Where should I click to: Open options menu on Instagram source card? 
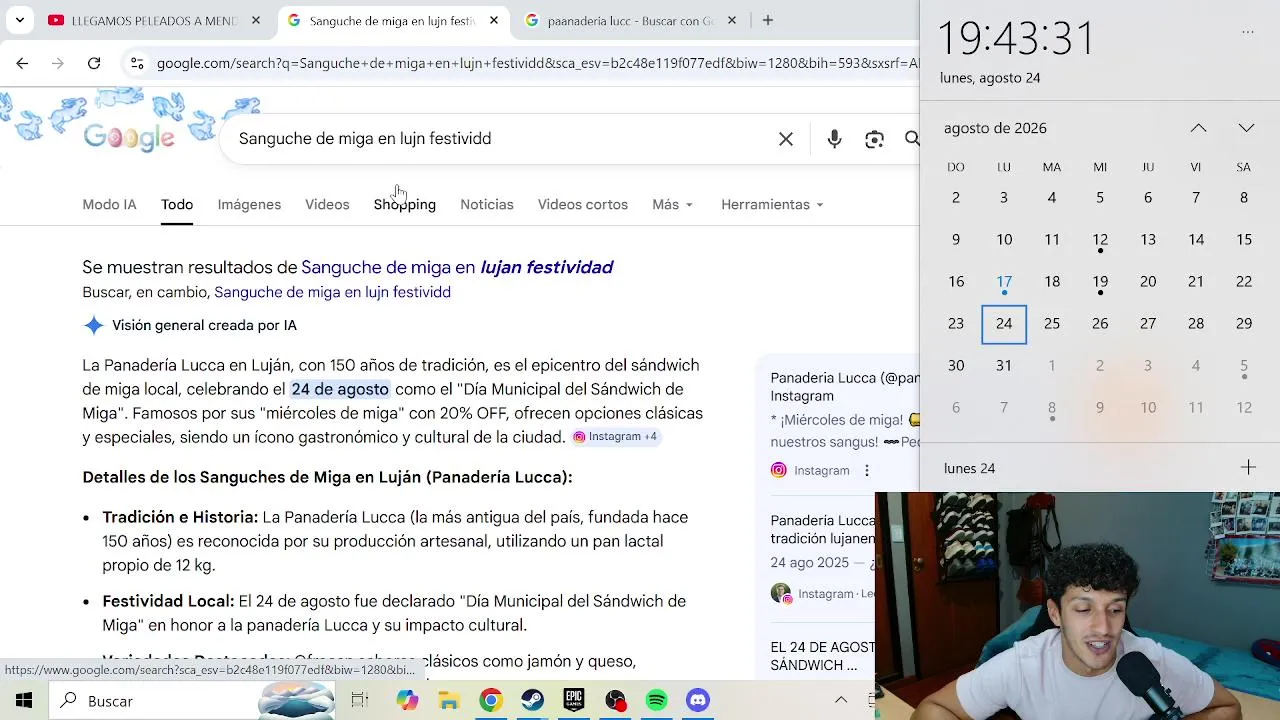point(867,470)
